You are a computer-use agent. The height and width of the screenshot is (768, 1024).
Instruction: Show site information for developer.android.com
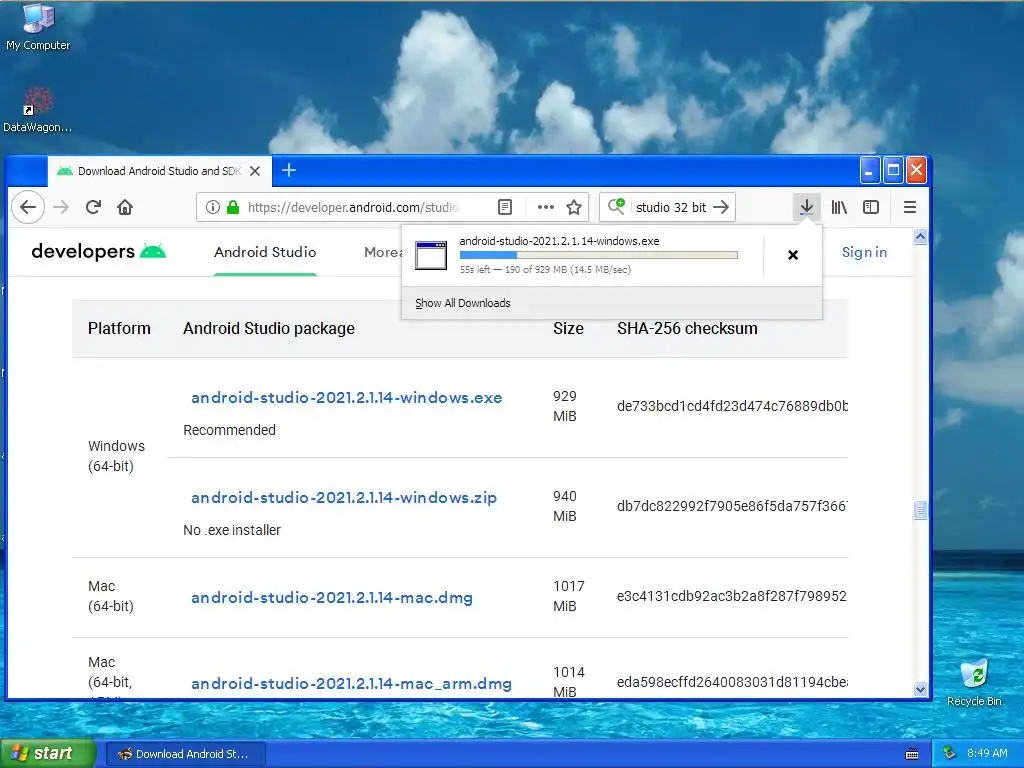(x=212, y=208)
